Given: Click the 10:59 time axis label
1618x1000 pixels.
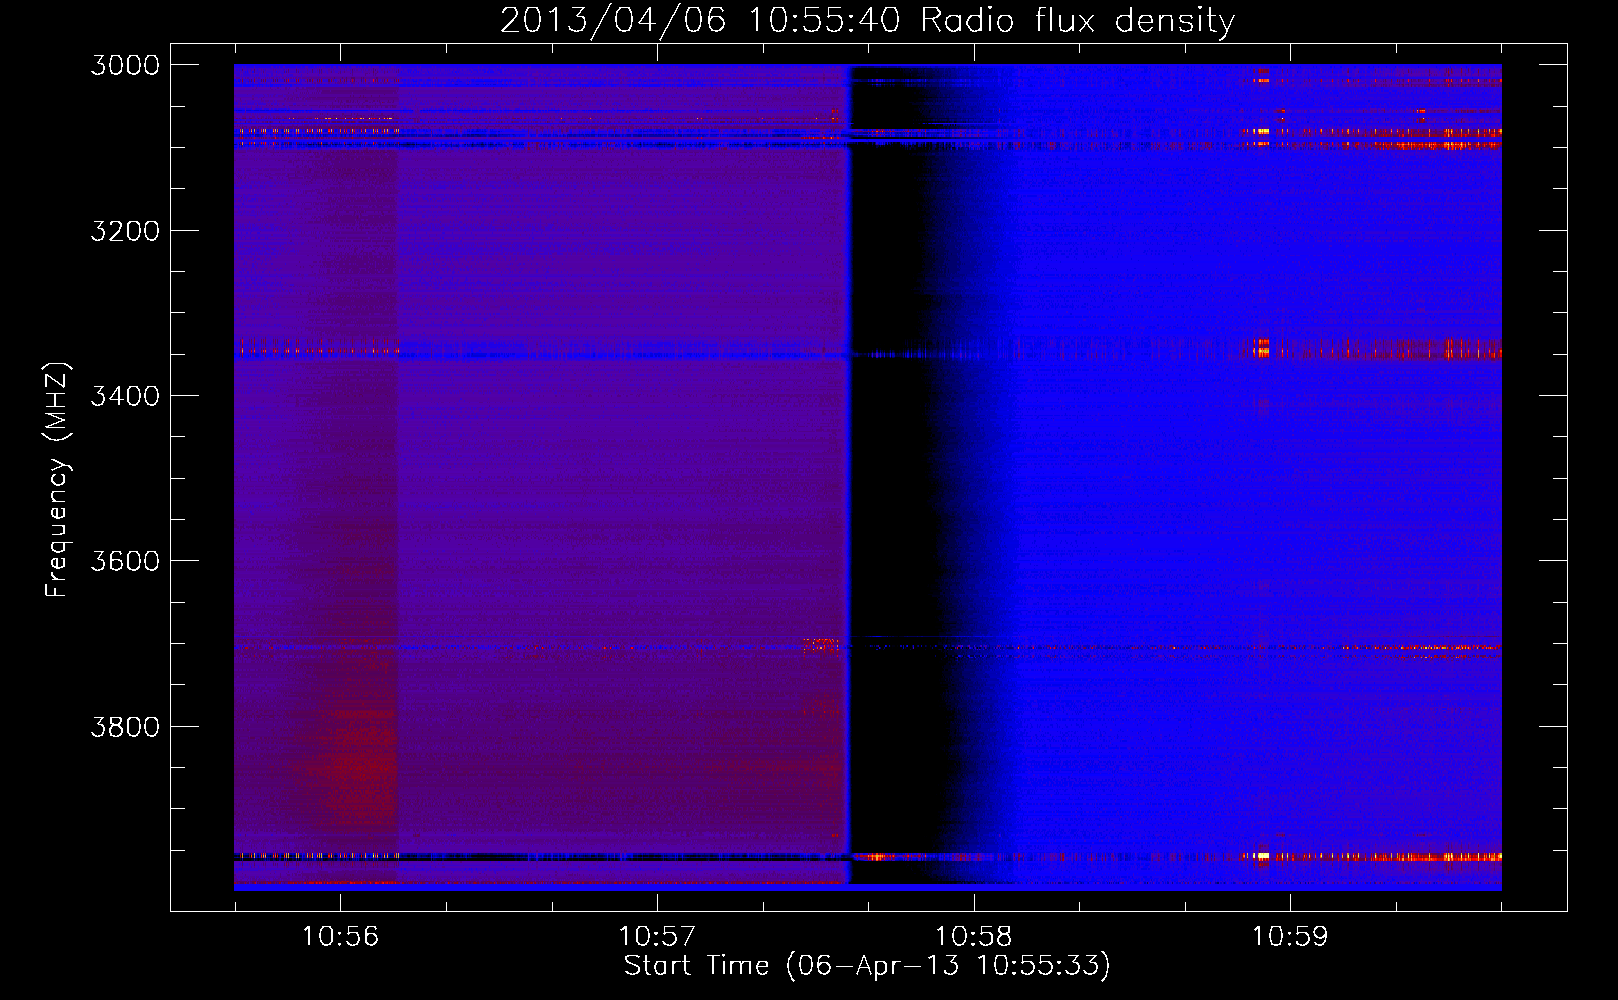Looking at the screenshot, I should click(1290, 937).
